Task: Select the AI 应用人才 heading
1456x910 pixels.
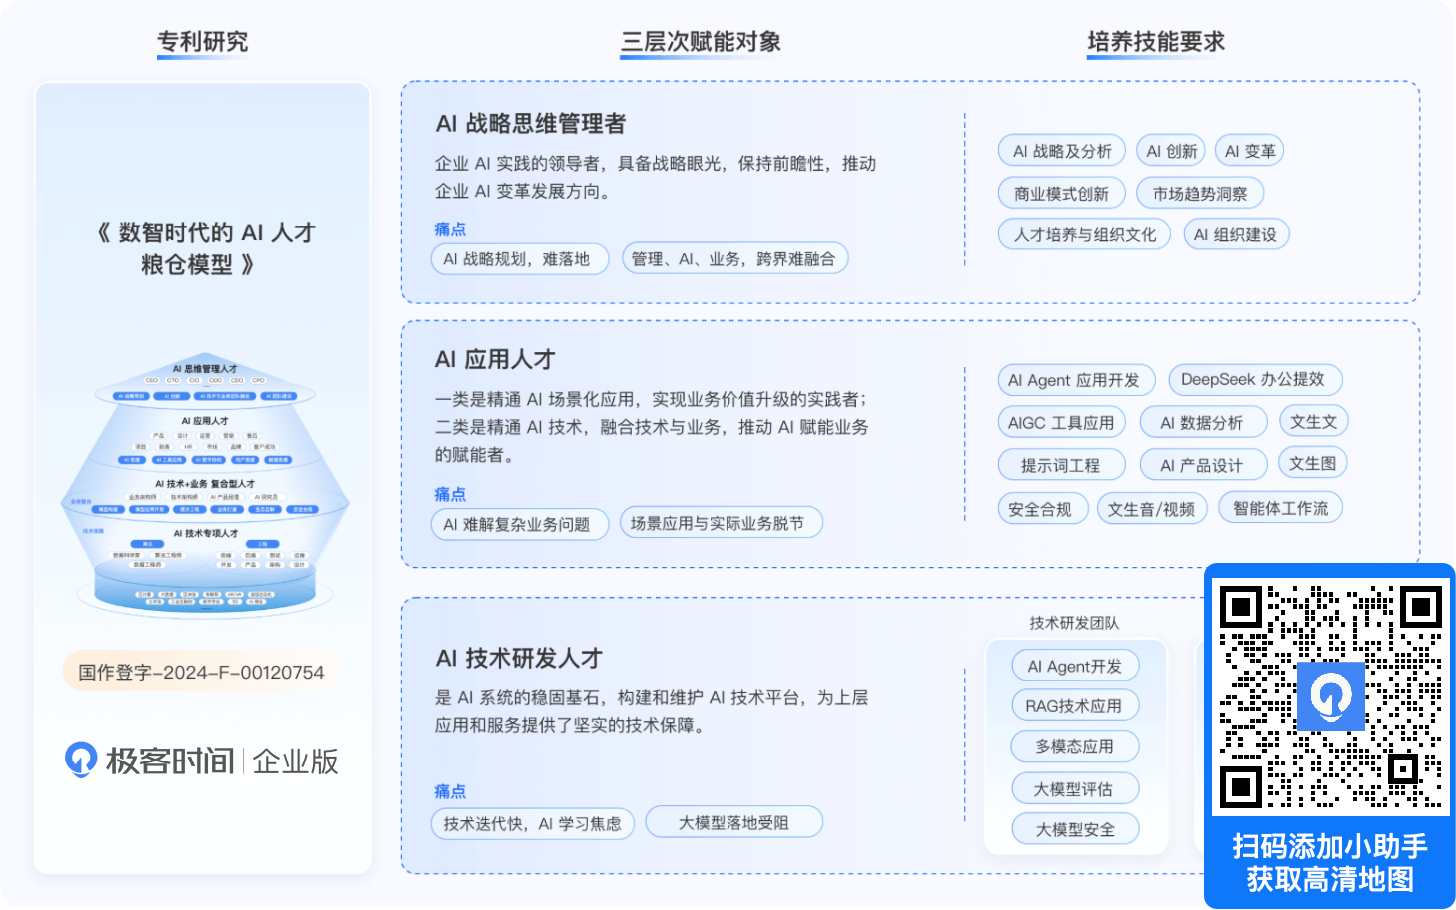Action: point(495,359)
